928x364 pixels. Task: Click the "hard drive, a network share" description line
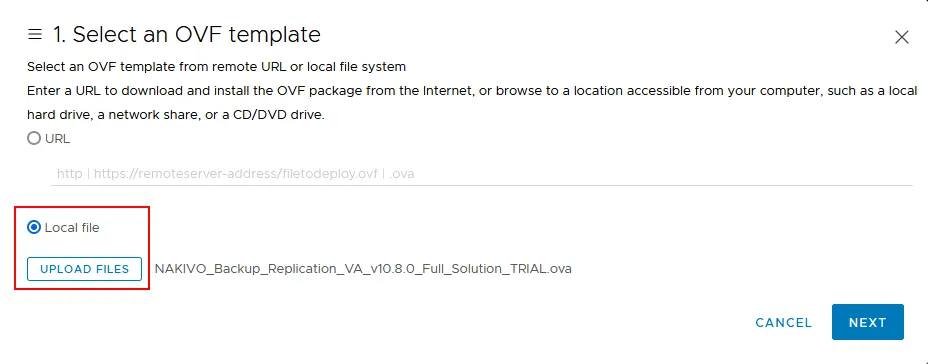(176, 115)
